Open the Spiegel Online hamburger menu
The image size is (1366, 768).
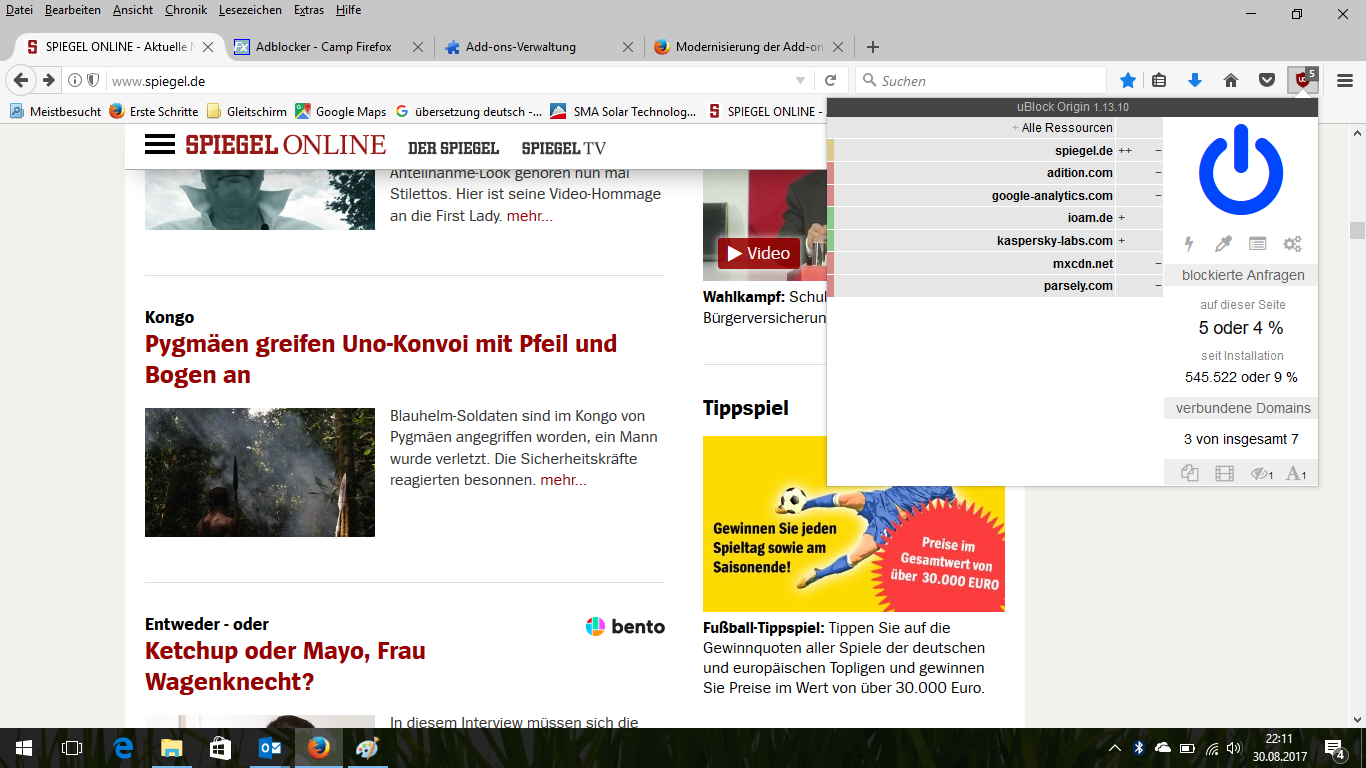(160, 145)
